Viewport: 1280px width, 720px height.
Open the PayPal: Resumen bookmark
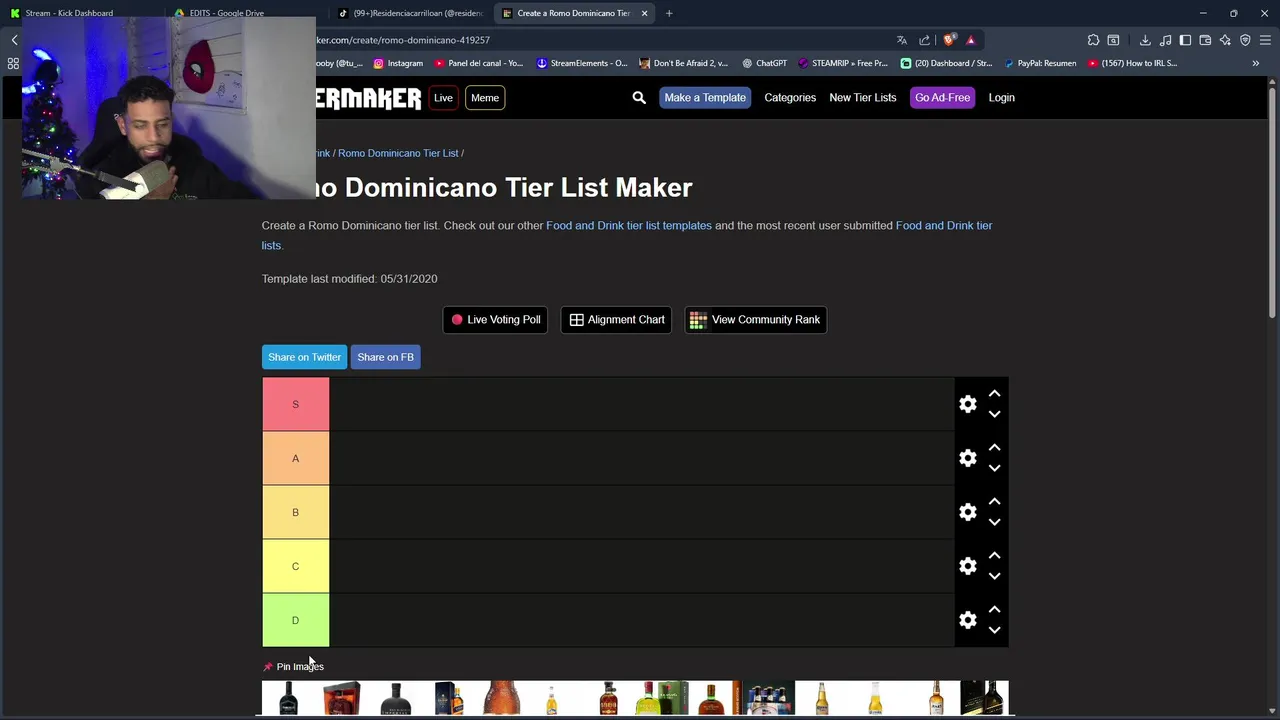click(x=1039, y=63)
